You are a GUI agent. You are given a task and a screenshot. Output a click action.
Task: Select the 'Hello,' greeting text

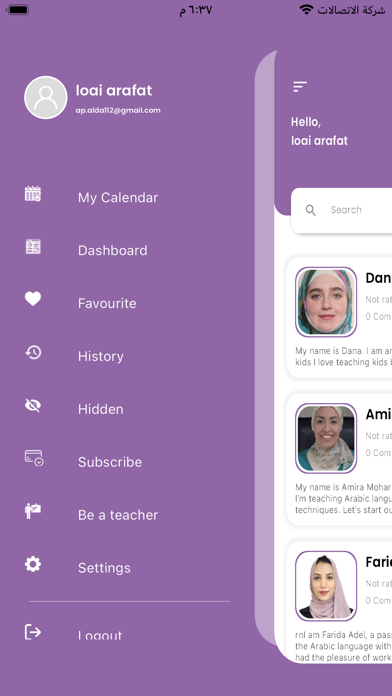(306, 122)
